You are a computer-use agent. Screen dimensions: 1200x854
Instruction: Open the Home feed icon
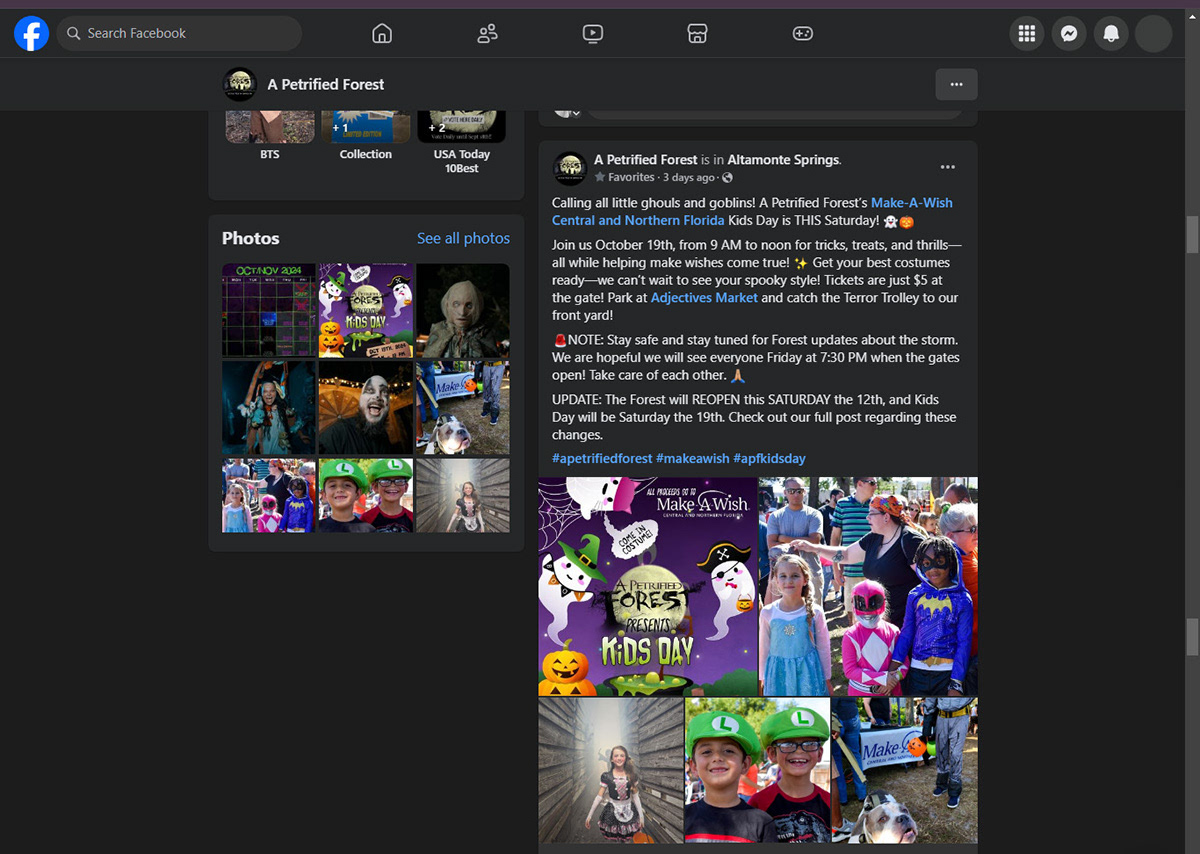381,33
